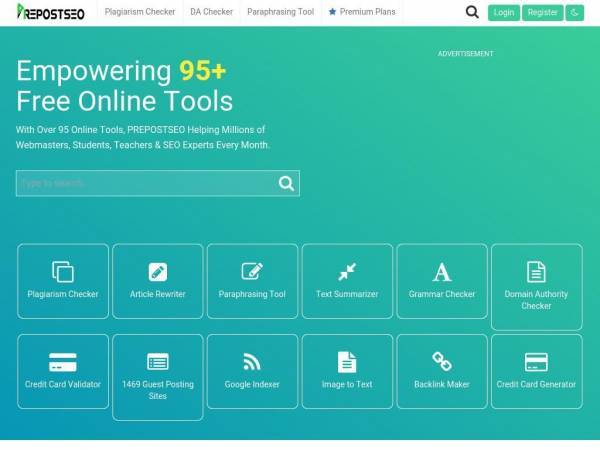Screen dimensions: 600x450
Task: Open the DA Checker navigation item
Action: pos(212,12)
